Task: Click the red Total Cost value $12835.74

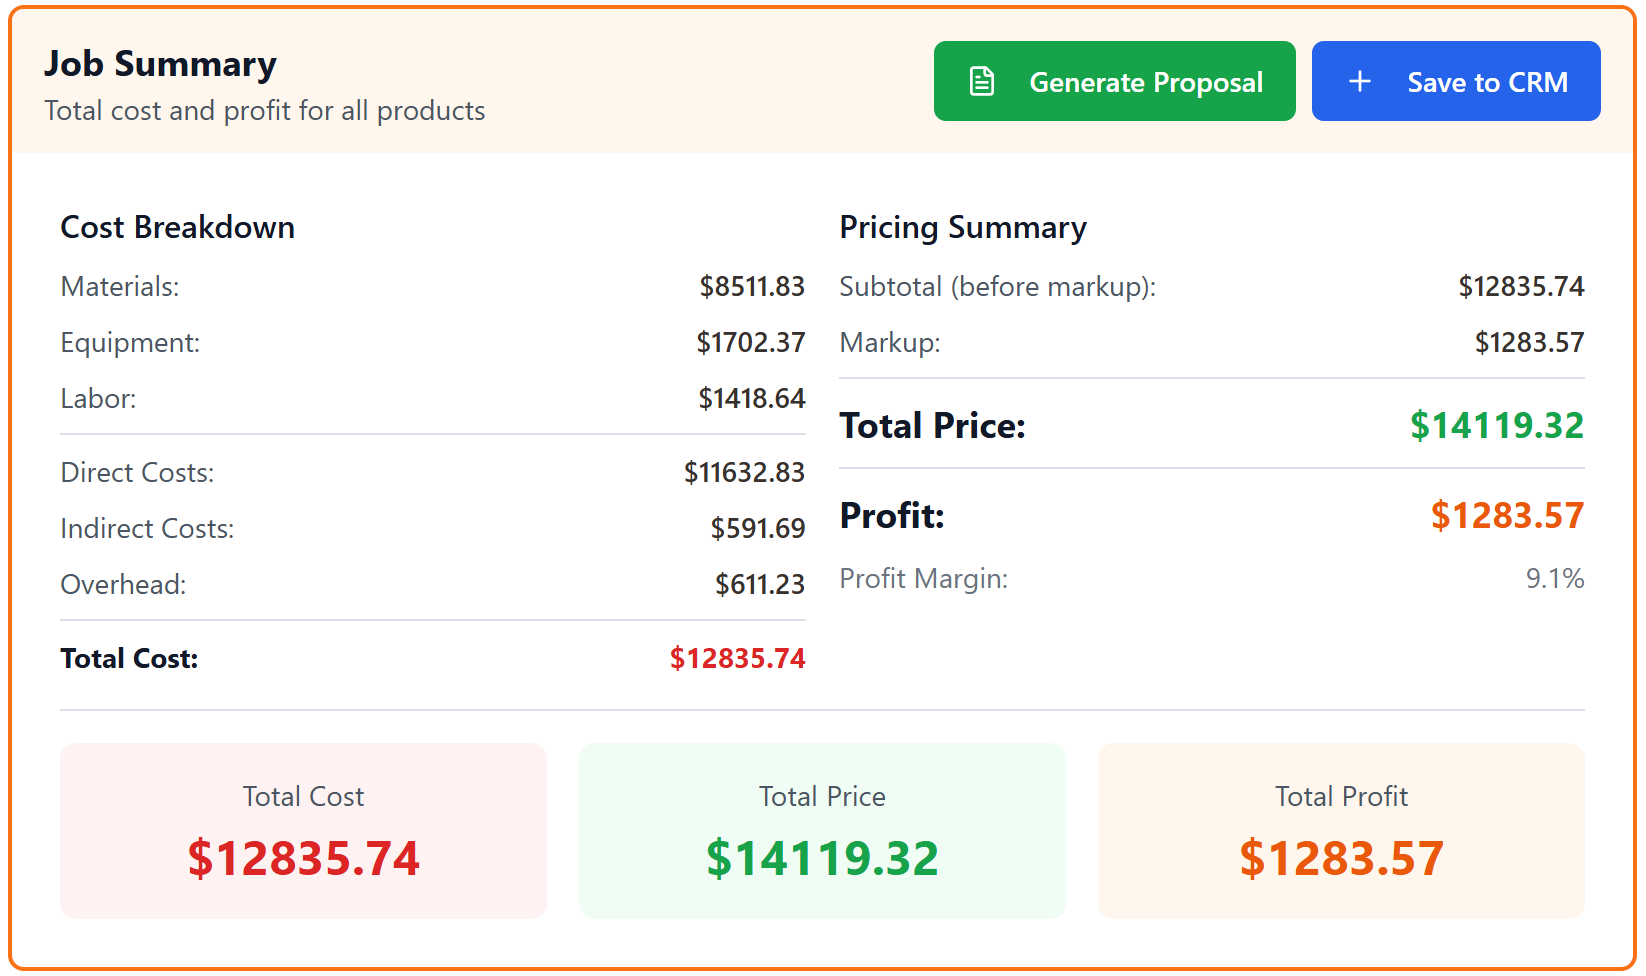Action: click(x=737, y=658)
